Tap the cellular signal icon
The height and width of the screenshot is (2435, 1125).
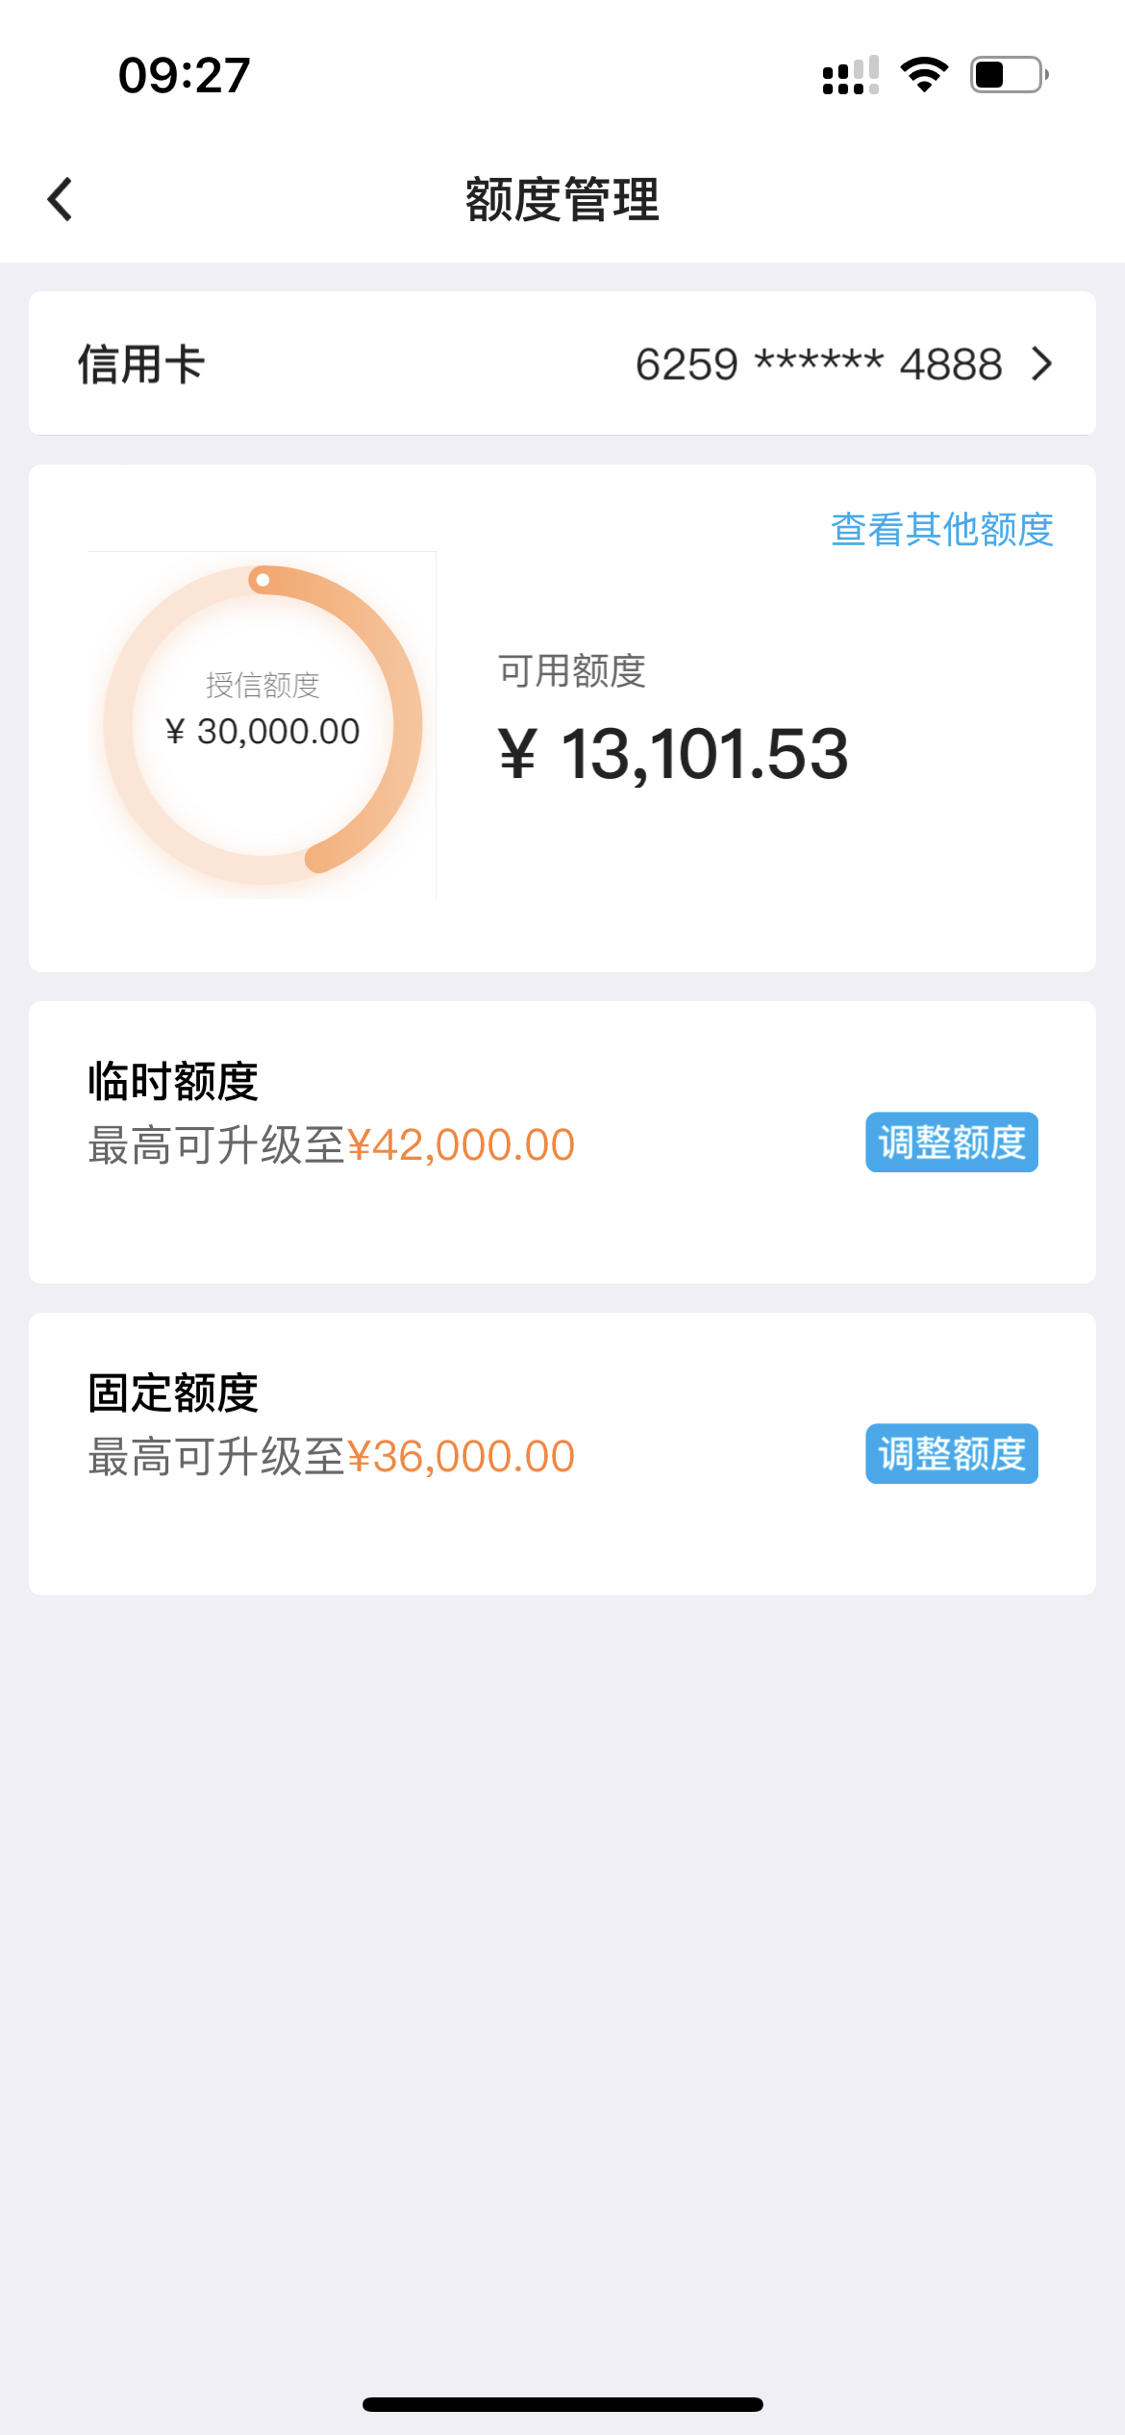pyautogui.click(x=850, y=75)
